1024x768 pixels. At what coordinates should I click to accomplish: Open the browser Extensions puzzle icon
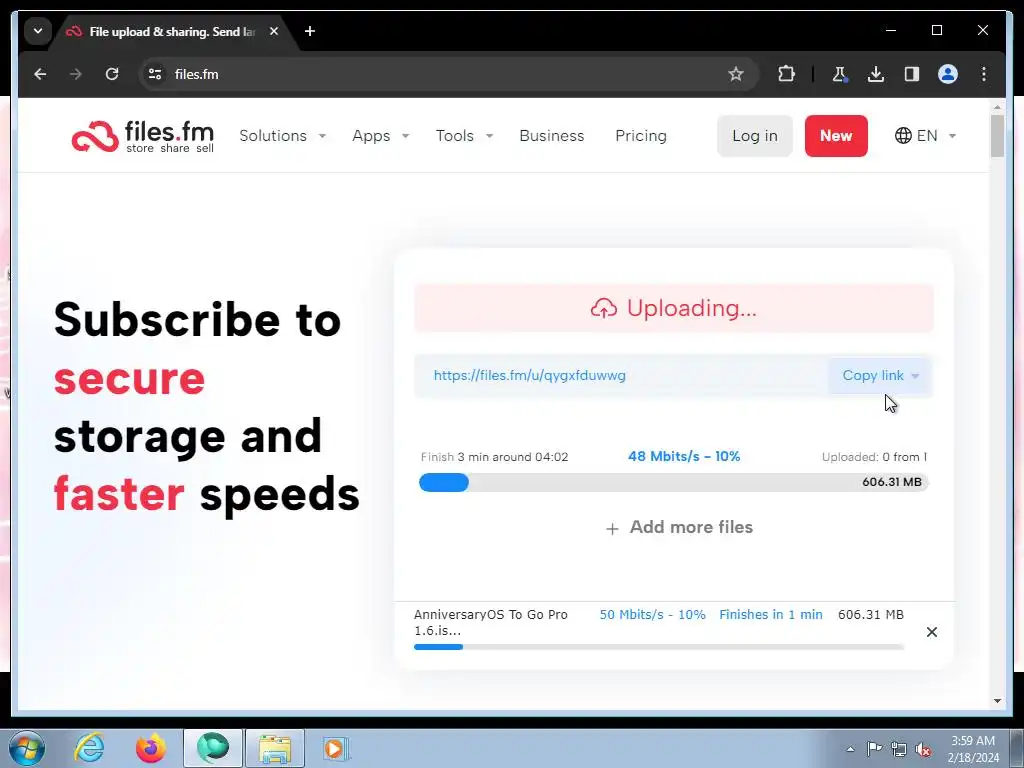[x=786, y=74]
